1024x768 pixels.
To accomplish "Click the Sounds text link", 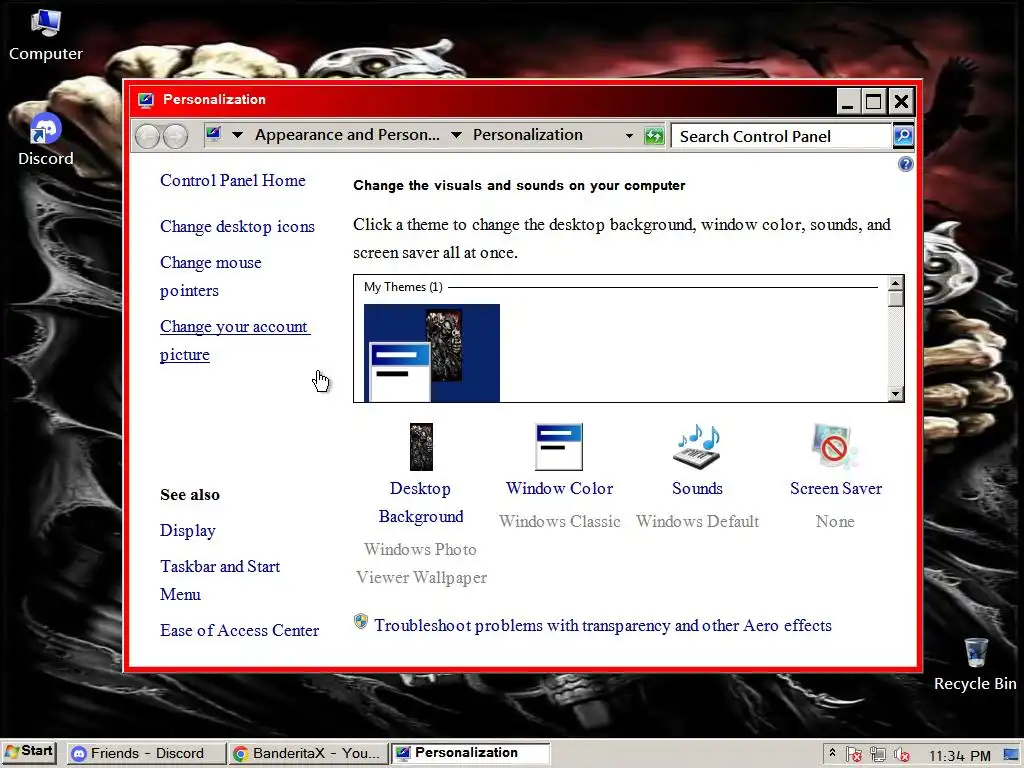I will pos(697,488).
